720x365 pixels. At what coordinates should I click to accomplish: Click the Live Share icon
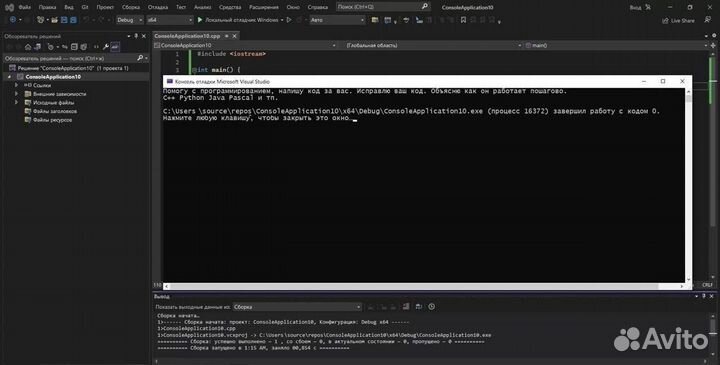(x=665, y=21)
